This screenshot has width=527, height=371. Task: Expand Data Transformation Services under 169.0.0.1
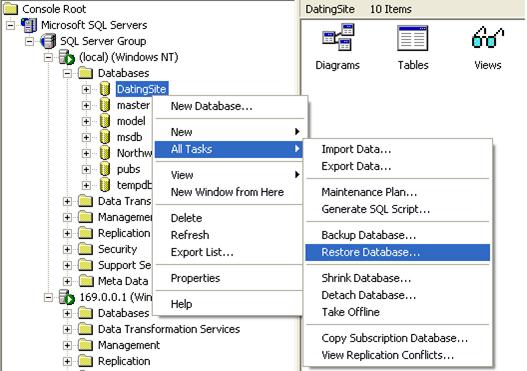[67, 329]
